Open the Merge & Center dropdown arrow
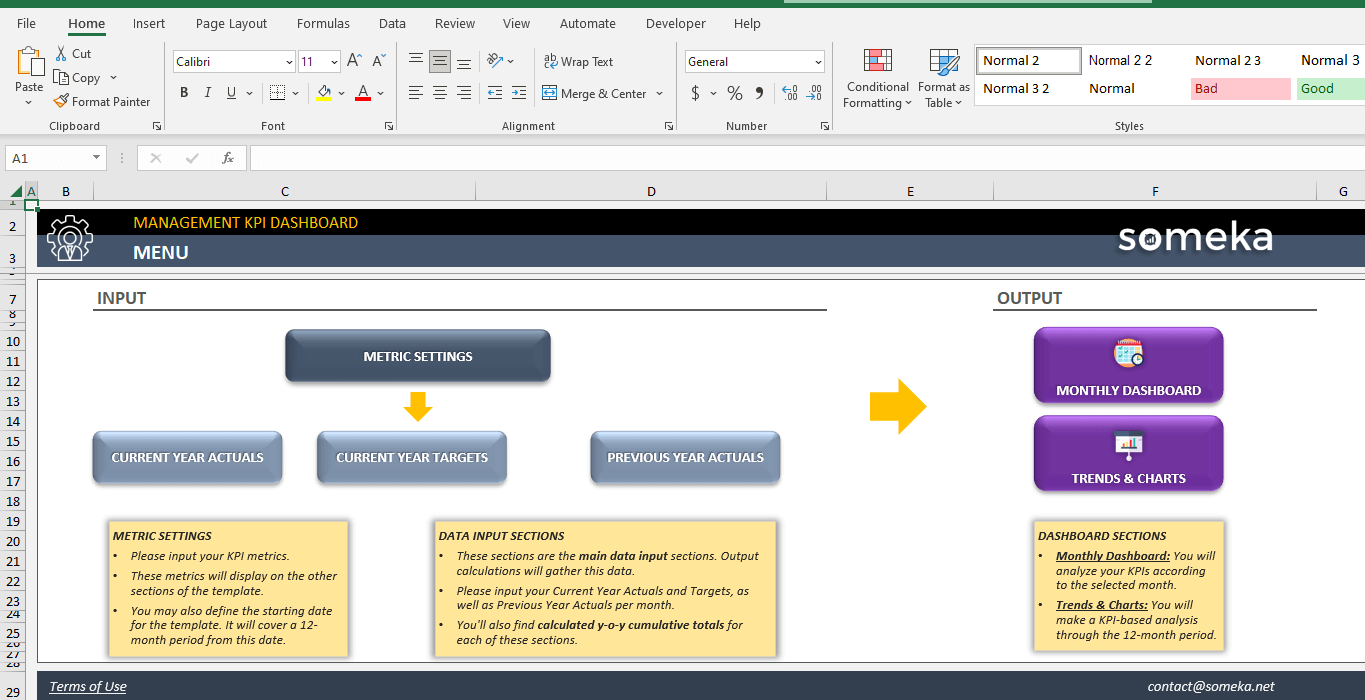 (x=660, y=94)
